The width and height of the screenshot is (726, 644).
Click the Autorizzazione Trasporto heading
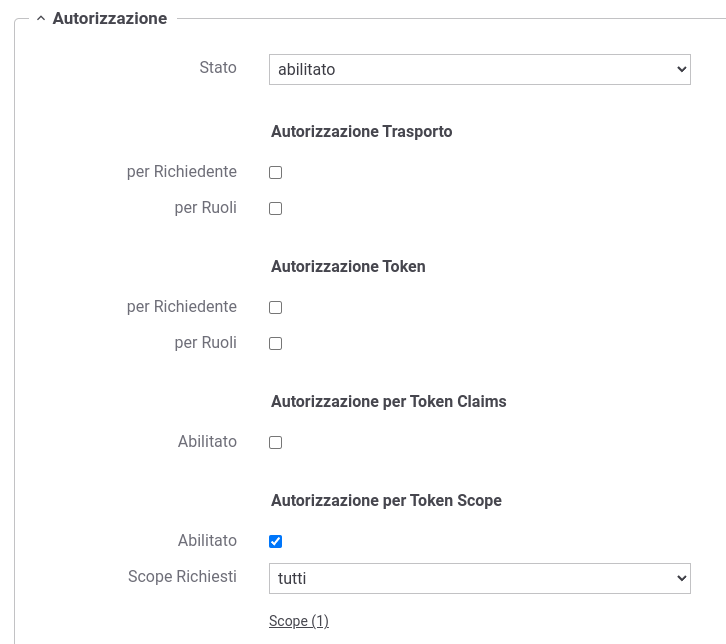pos(362,131)
